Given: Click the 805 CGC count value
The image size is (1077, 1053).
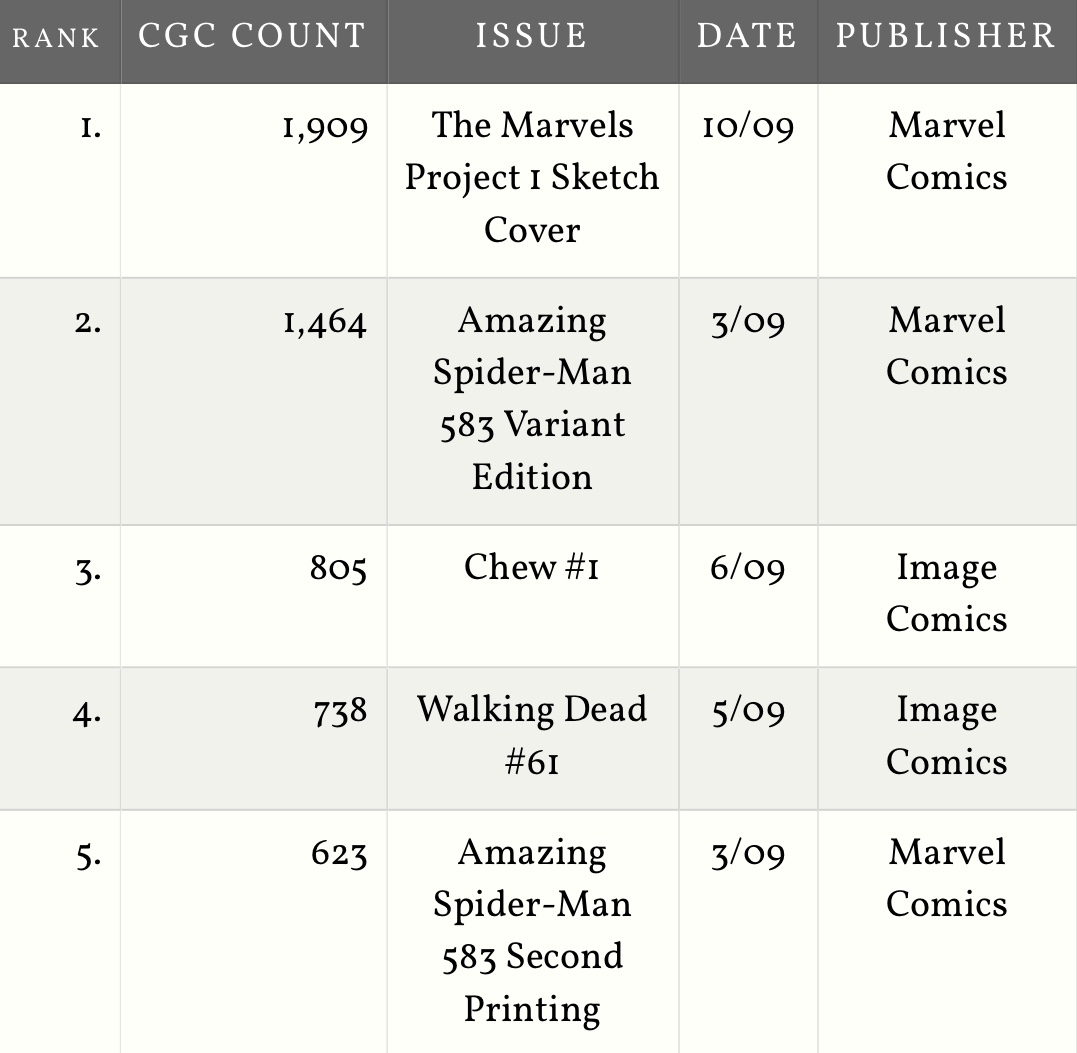Looking at the screenshot, I should 338,569.
